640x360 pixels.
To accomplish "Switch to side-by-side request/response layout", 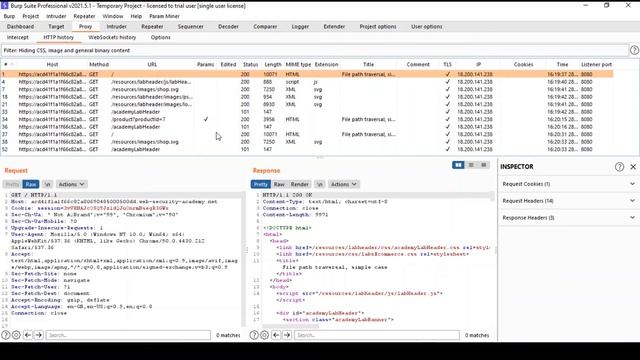I will point(458,165).
